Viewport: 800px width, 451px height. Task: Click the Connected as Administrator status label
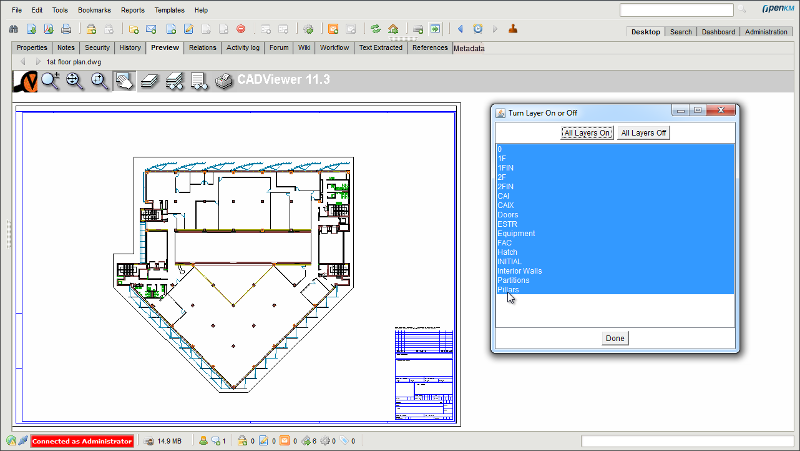point(82,441)
